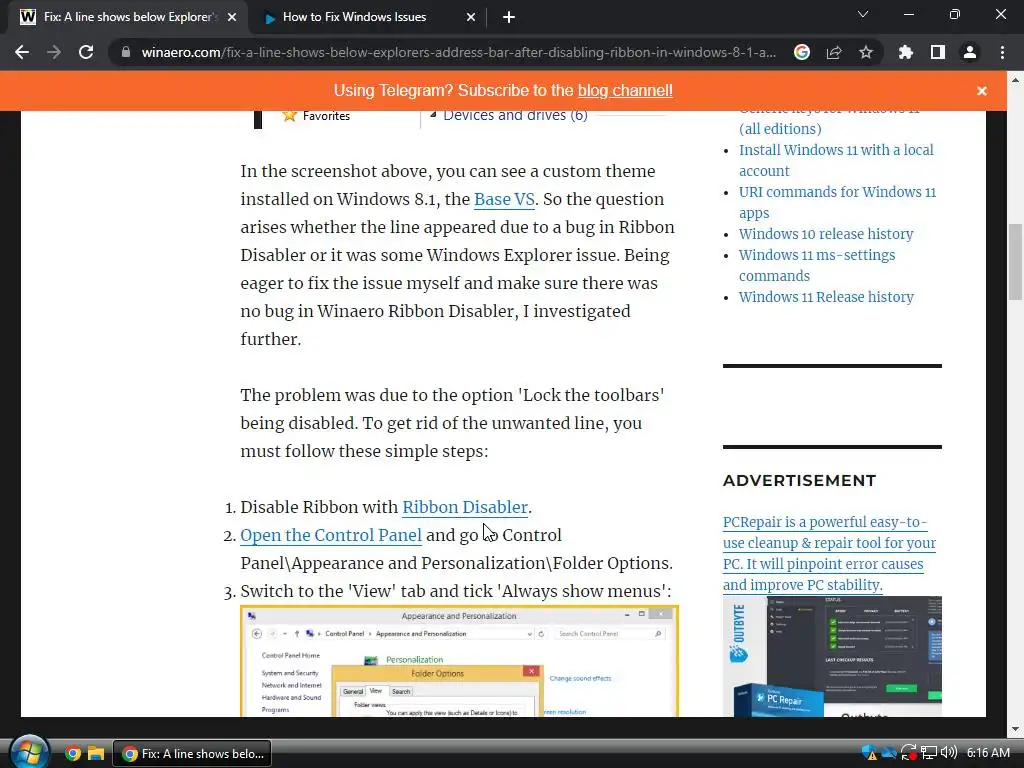Image resolution: width=1024 pixels, height=768 pixels.
Task: Open 'Windows 11 Release history' link
Action: (x=826, y=297)
